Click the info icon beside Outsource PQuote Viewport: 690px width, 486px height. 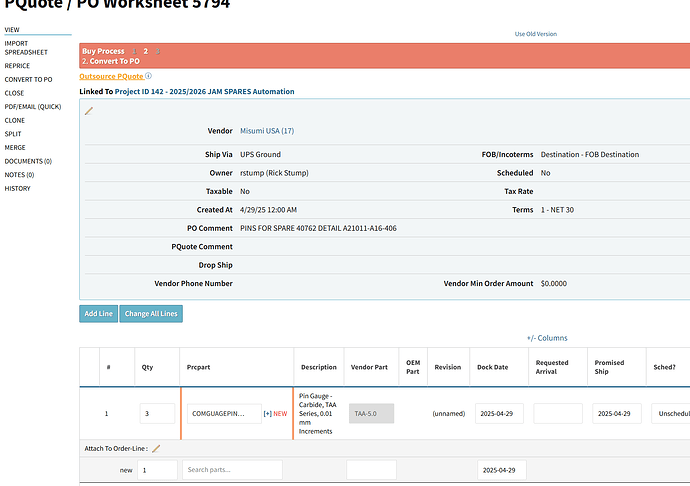[x=148, y=76]
